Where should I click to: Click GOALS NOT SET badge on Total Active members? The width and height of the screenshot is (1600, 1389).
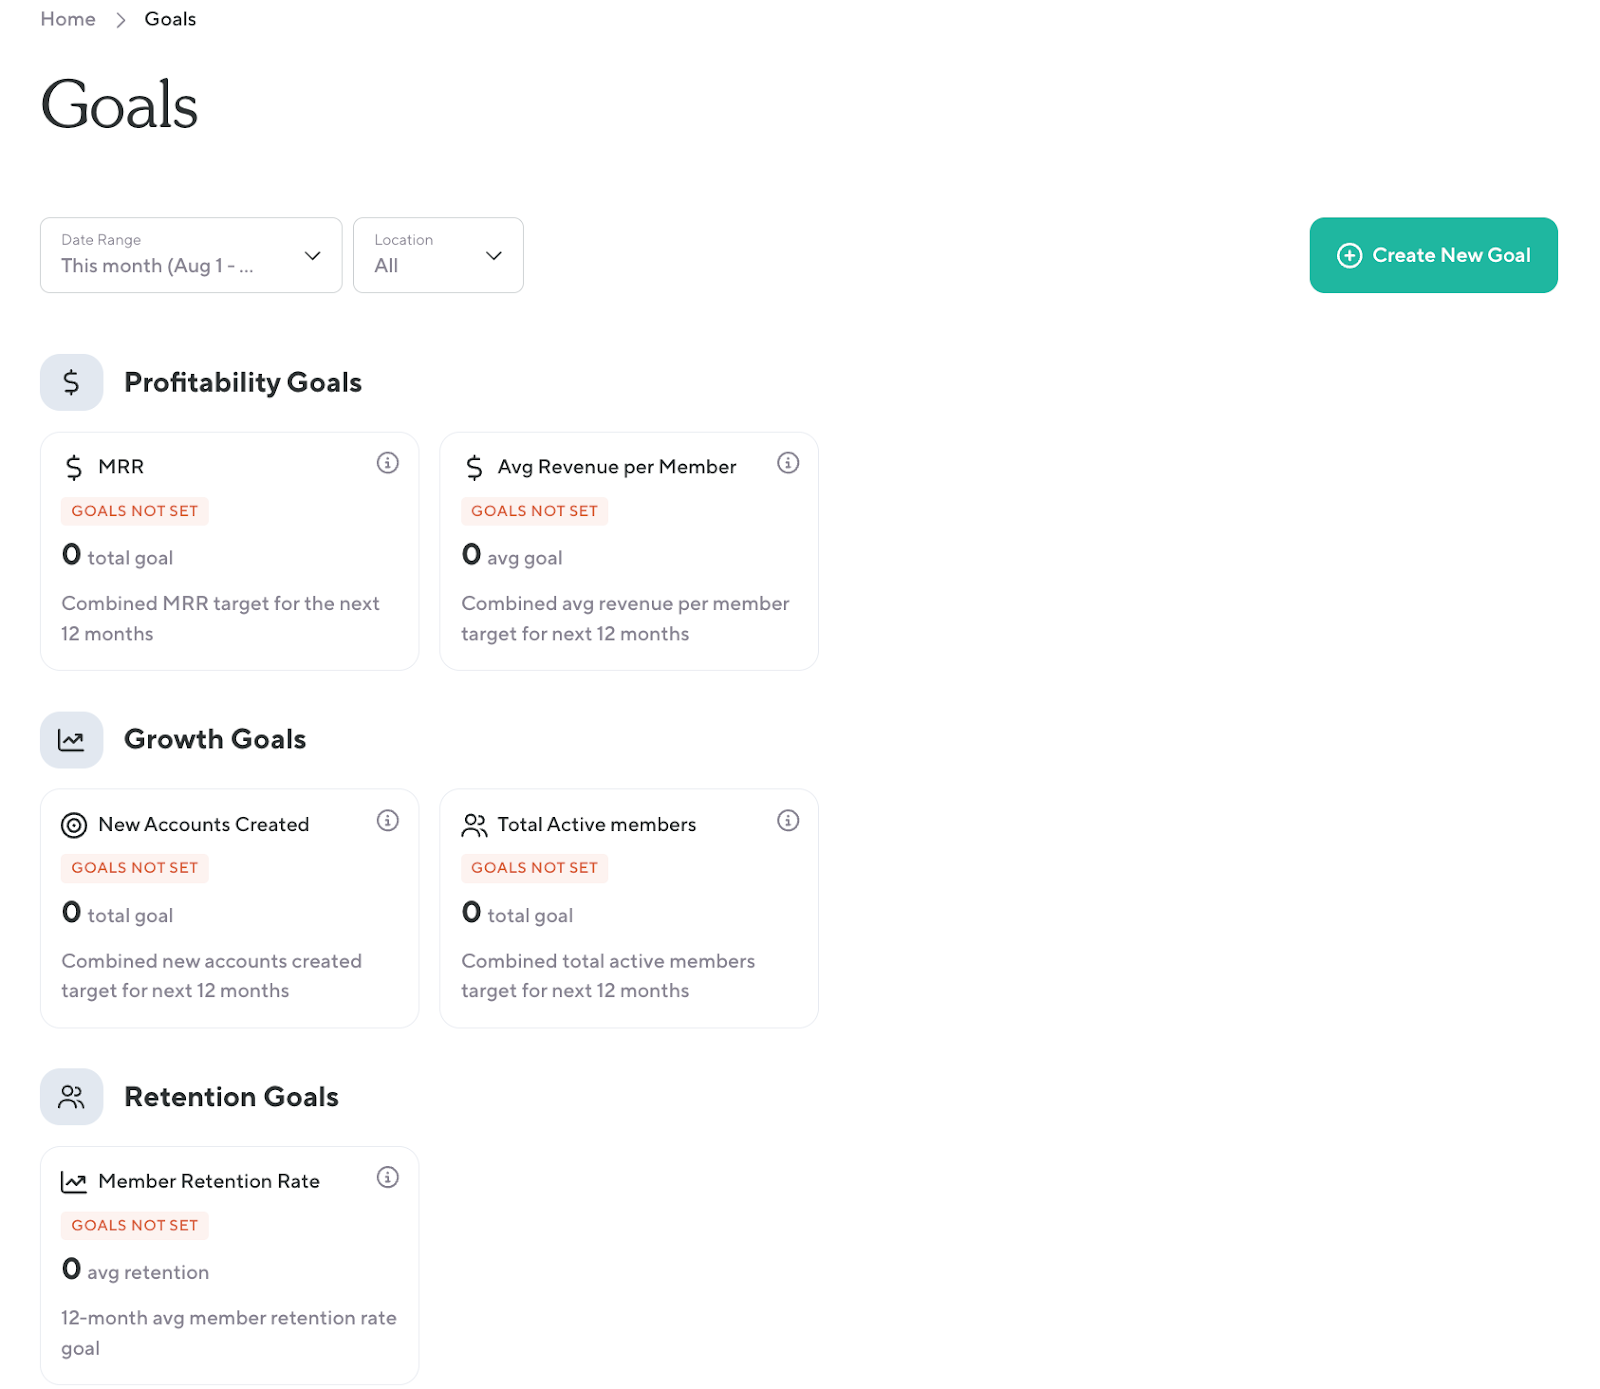[x=534, y=868]
